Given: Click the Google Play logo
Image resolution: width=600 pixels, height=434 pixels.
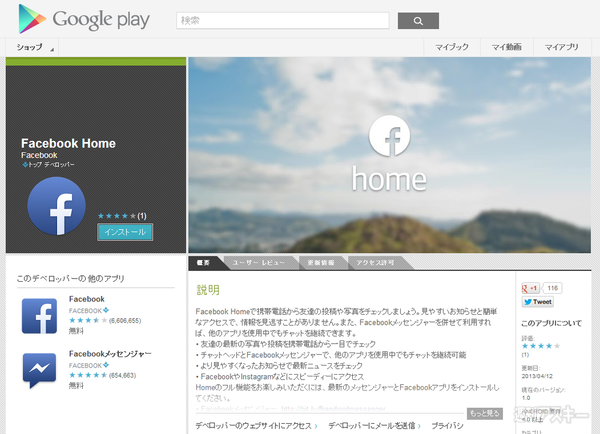Looking at the screenshot, I should (84, 19).
